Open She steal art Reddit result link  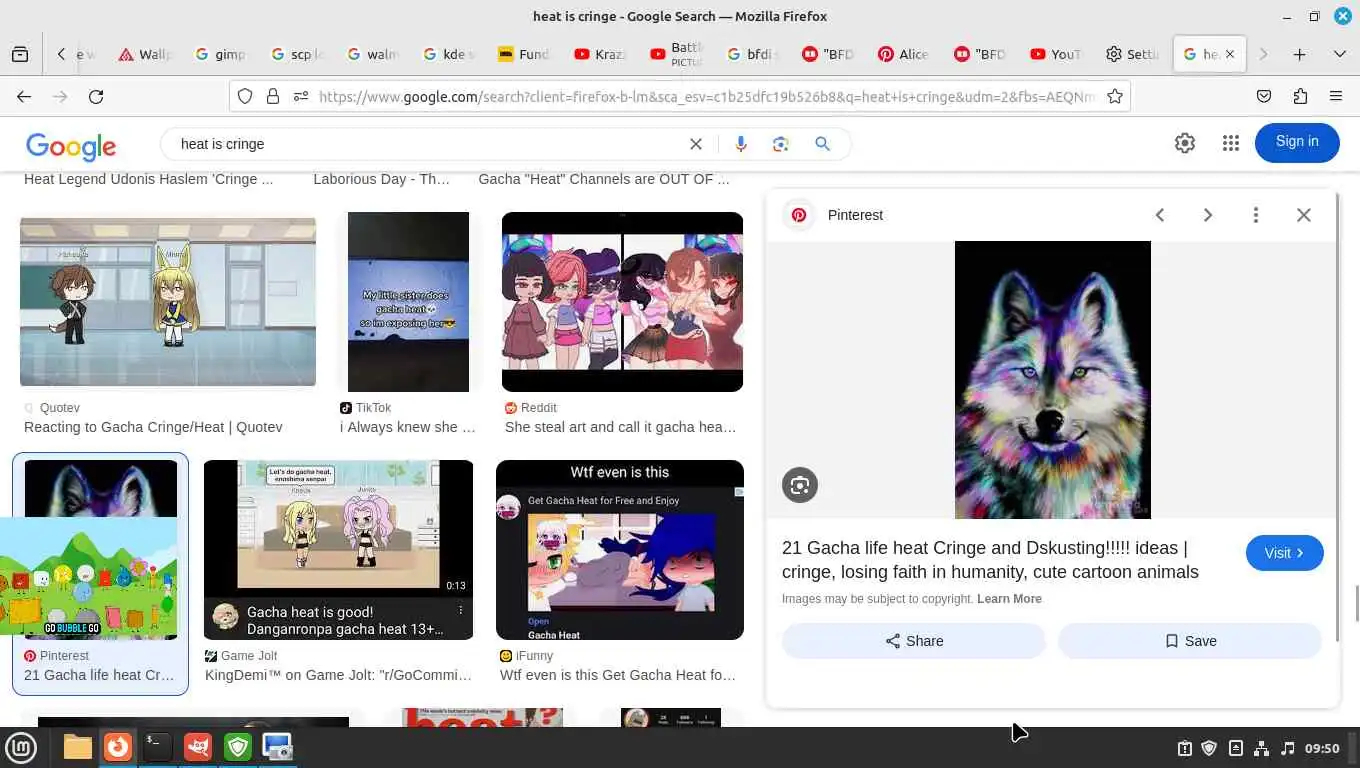tap(620, 427)
